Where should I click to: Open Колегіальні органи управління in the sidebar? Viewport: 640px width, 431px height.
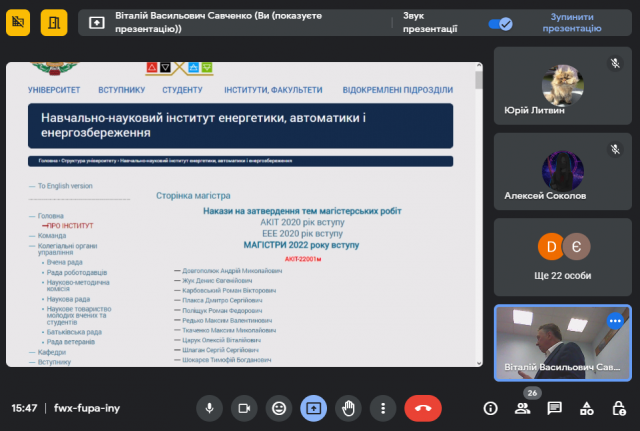click(67, 249)
